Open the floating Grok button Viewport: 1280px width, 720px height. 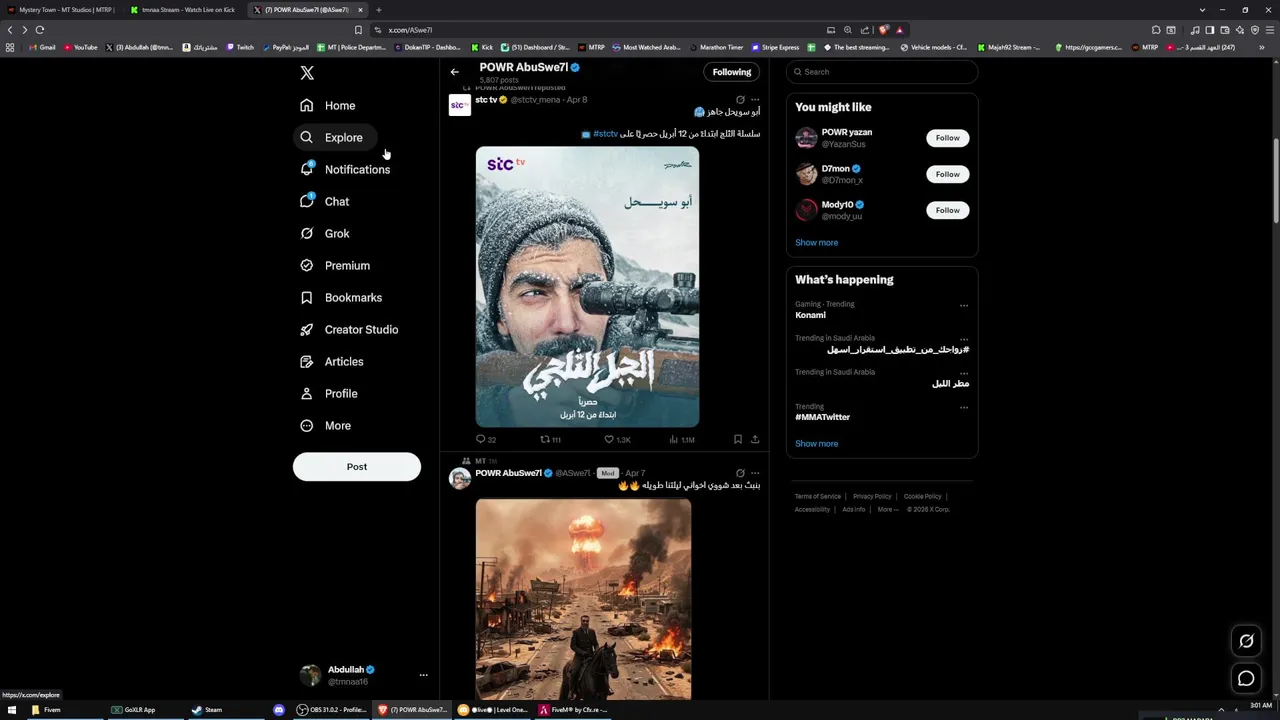[1246, 641]
